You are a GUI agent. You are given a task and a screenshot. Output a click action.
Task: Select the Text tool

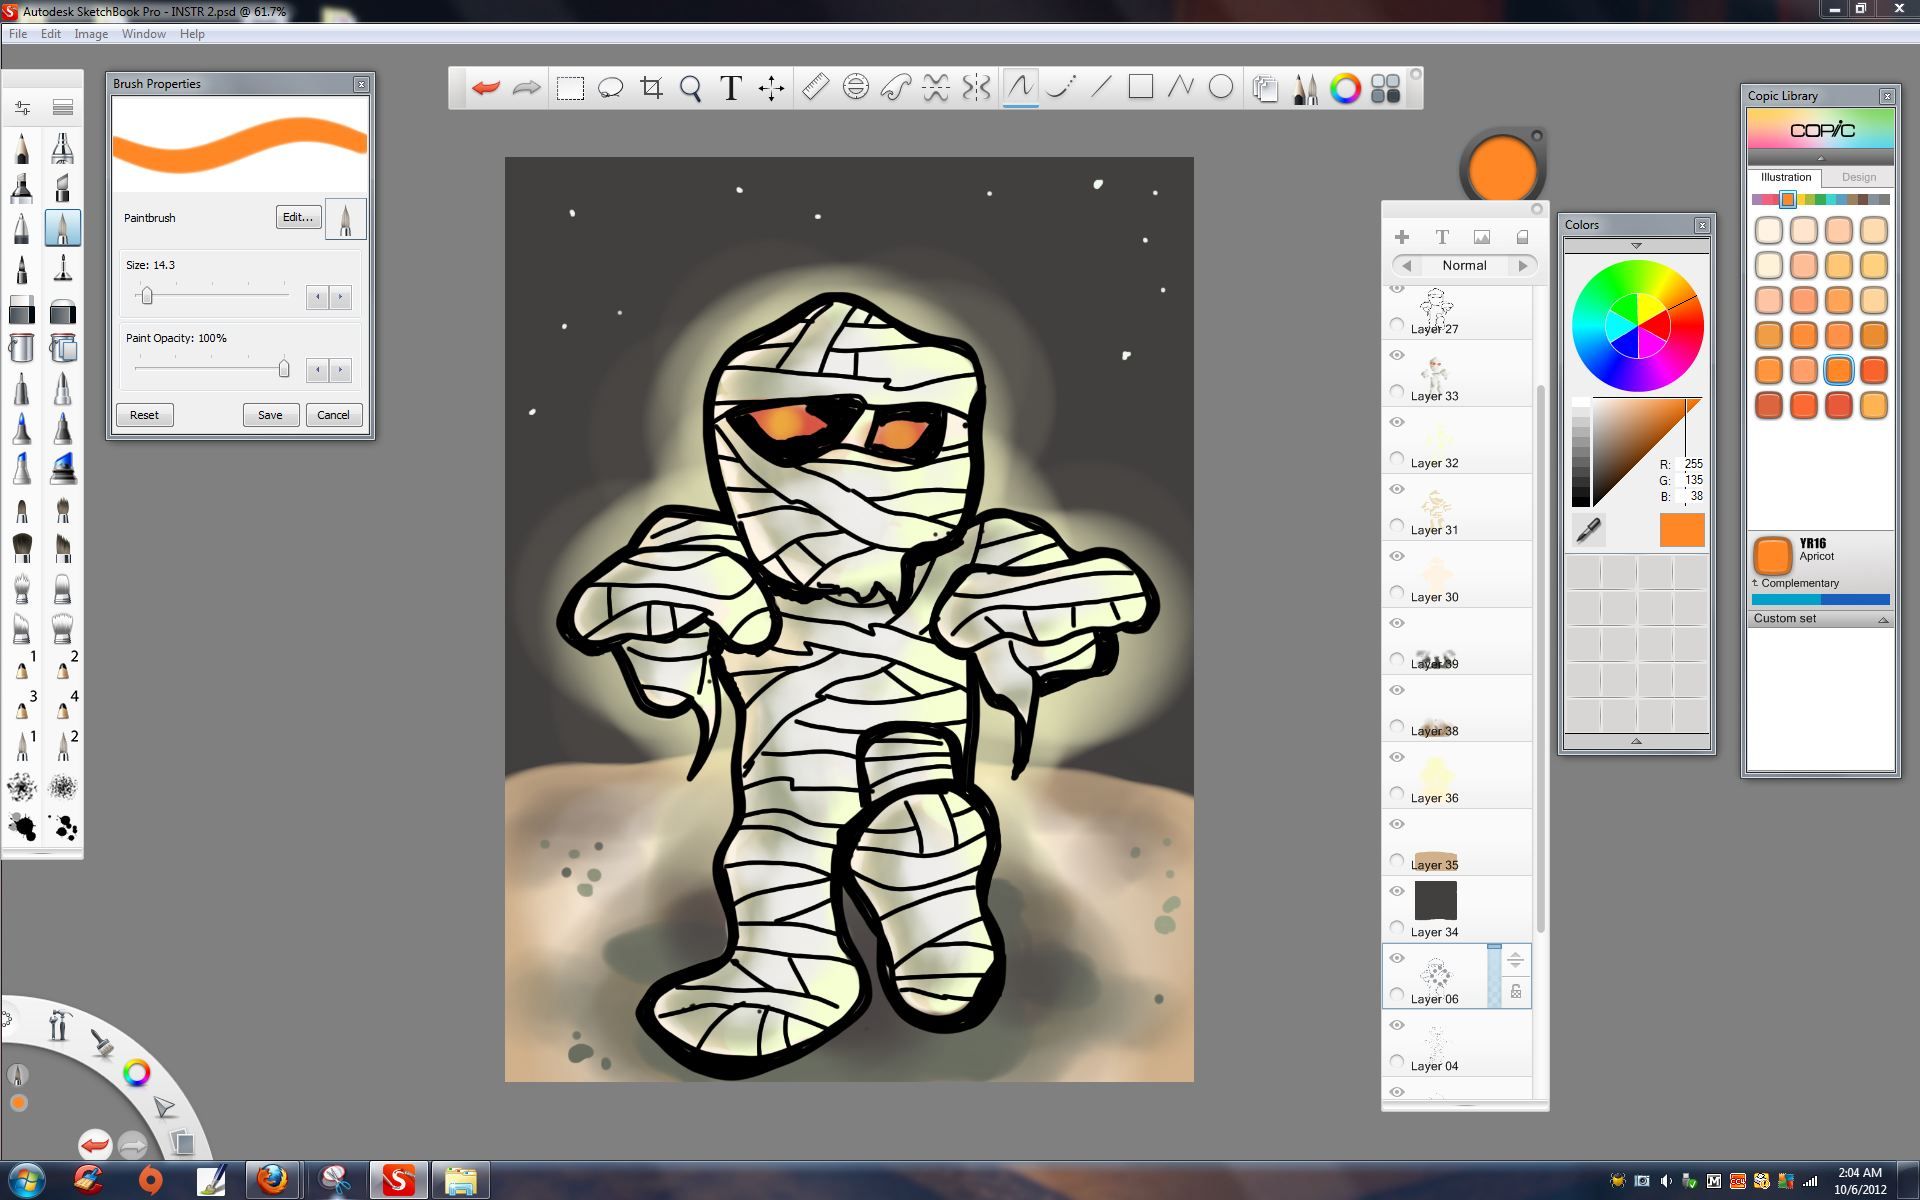(x=731, y=88)
